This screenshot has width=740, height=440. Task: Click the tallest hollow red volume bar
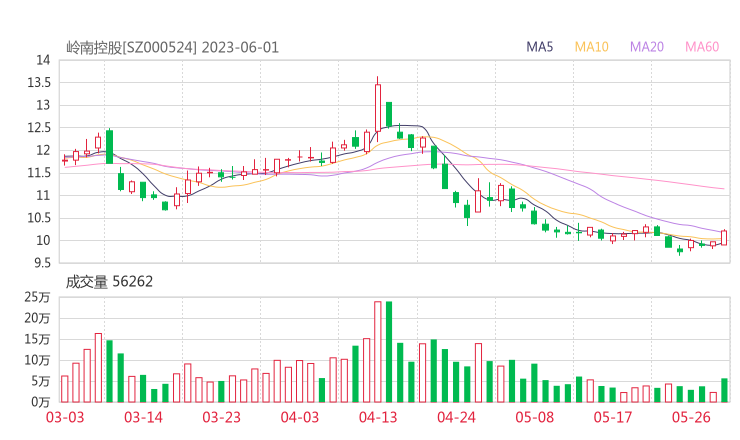(x=378, y=352)
